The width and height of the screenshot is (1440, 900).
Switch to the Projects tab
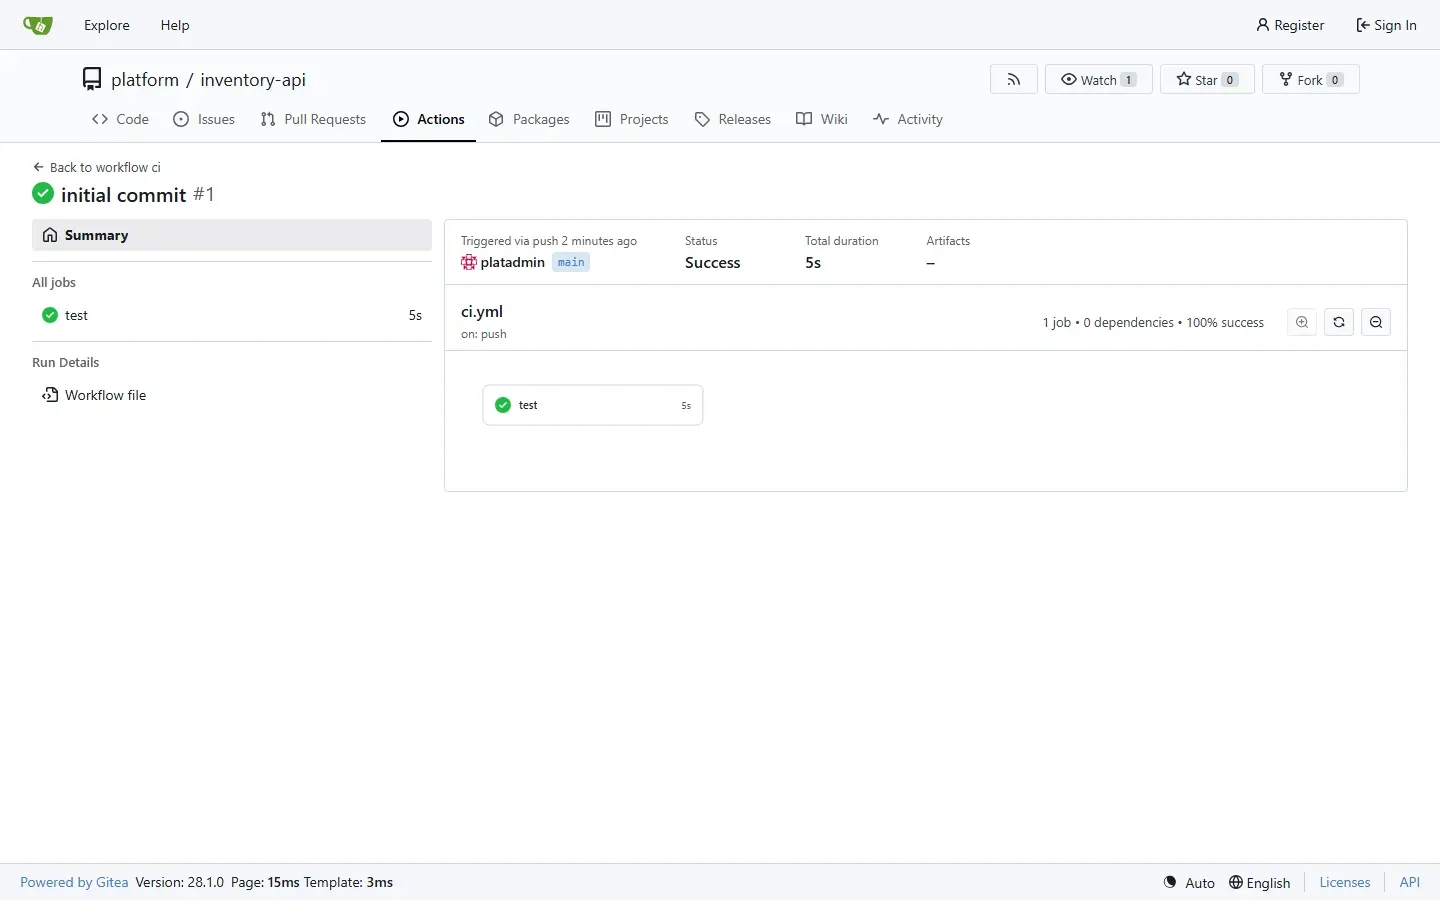pos(632,119)
